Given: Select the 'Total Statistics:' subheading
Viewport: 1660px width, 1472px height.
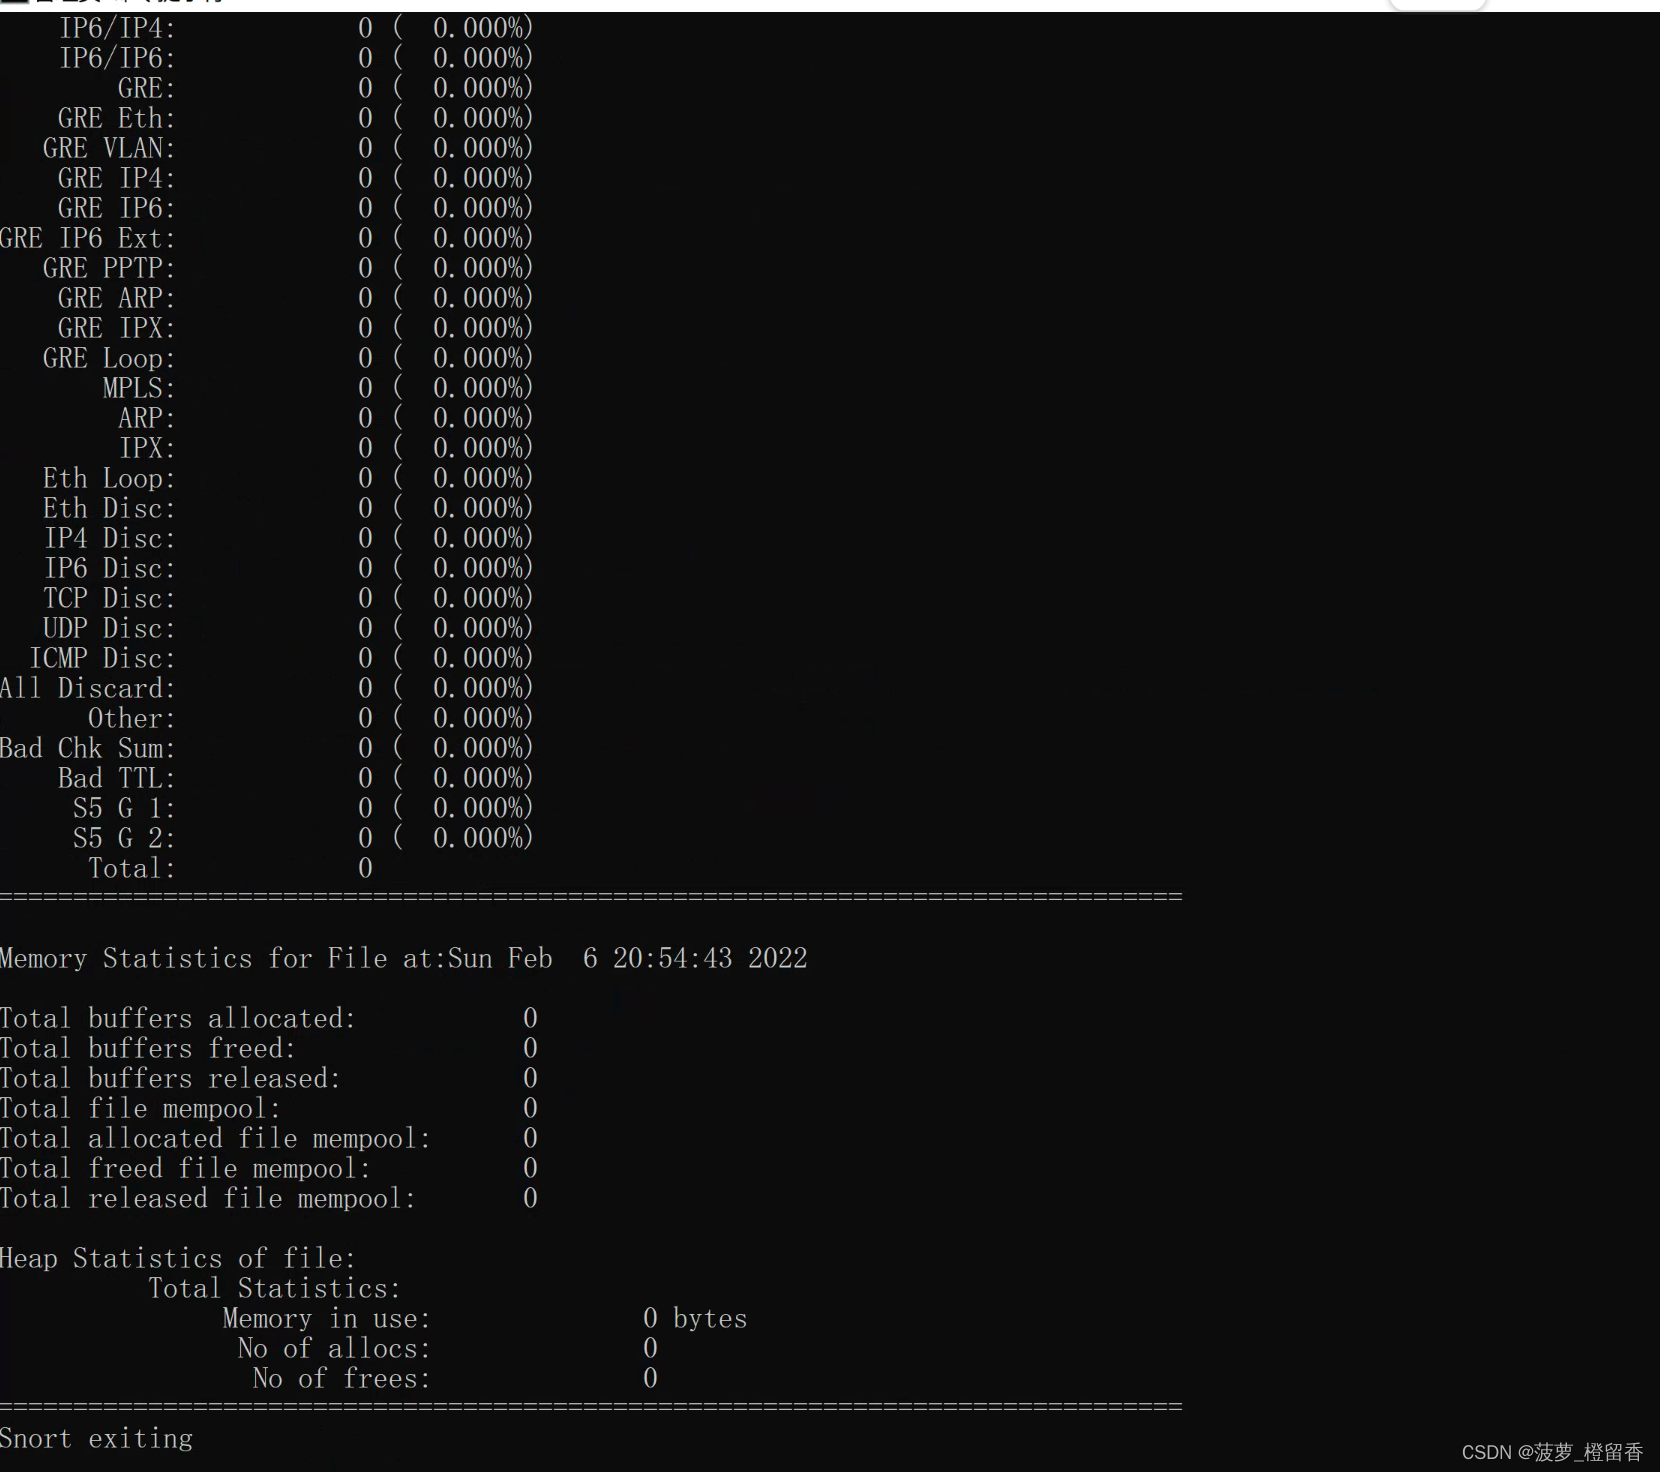Looking at the screenshot, I should [x=274, y=1288].
